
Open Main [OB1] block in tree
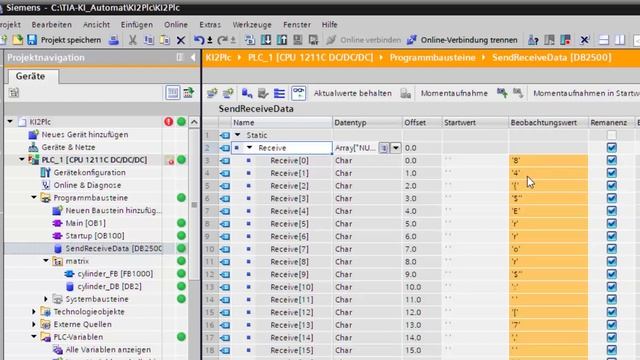click(85, 223)
